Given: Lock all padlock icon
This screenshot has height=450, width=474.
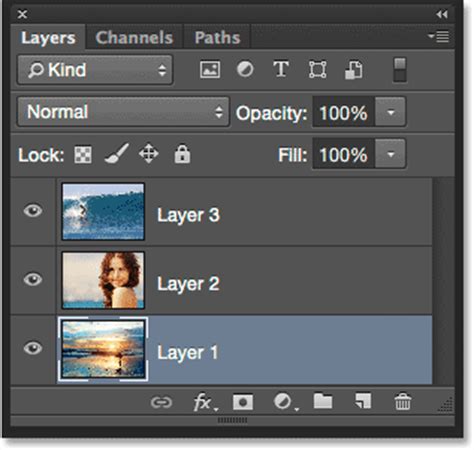Looking at the screenshot, I should pyautogui.click(x=182, y=154).
